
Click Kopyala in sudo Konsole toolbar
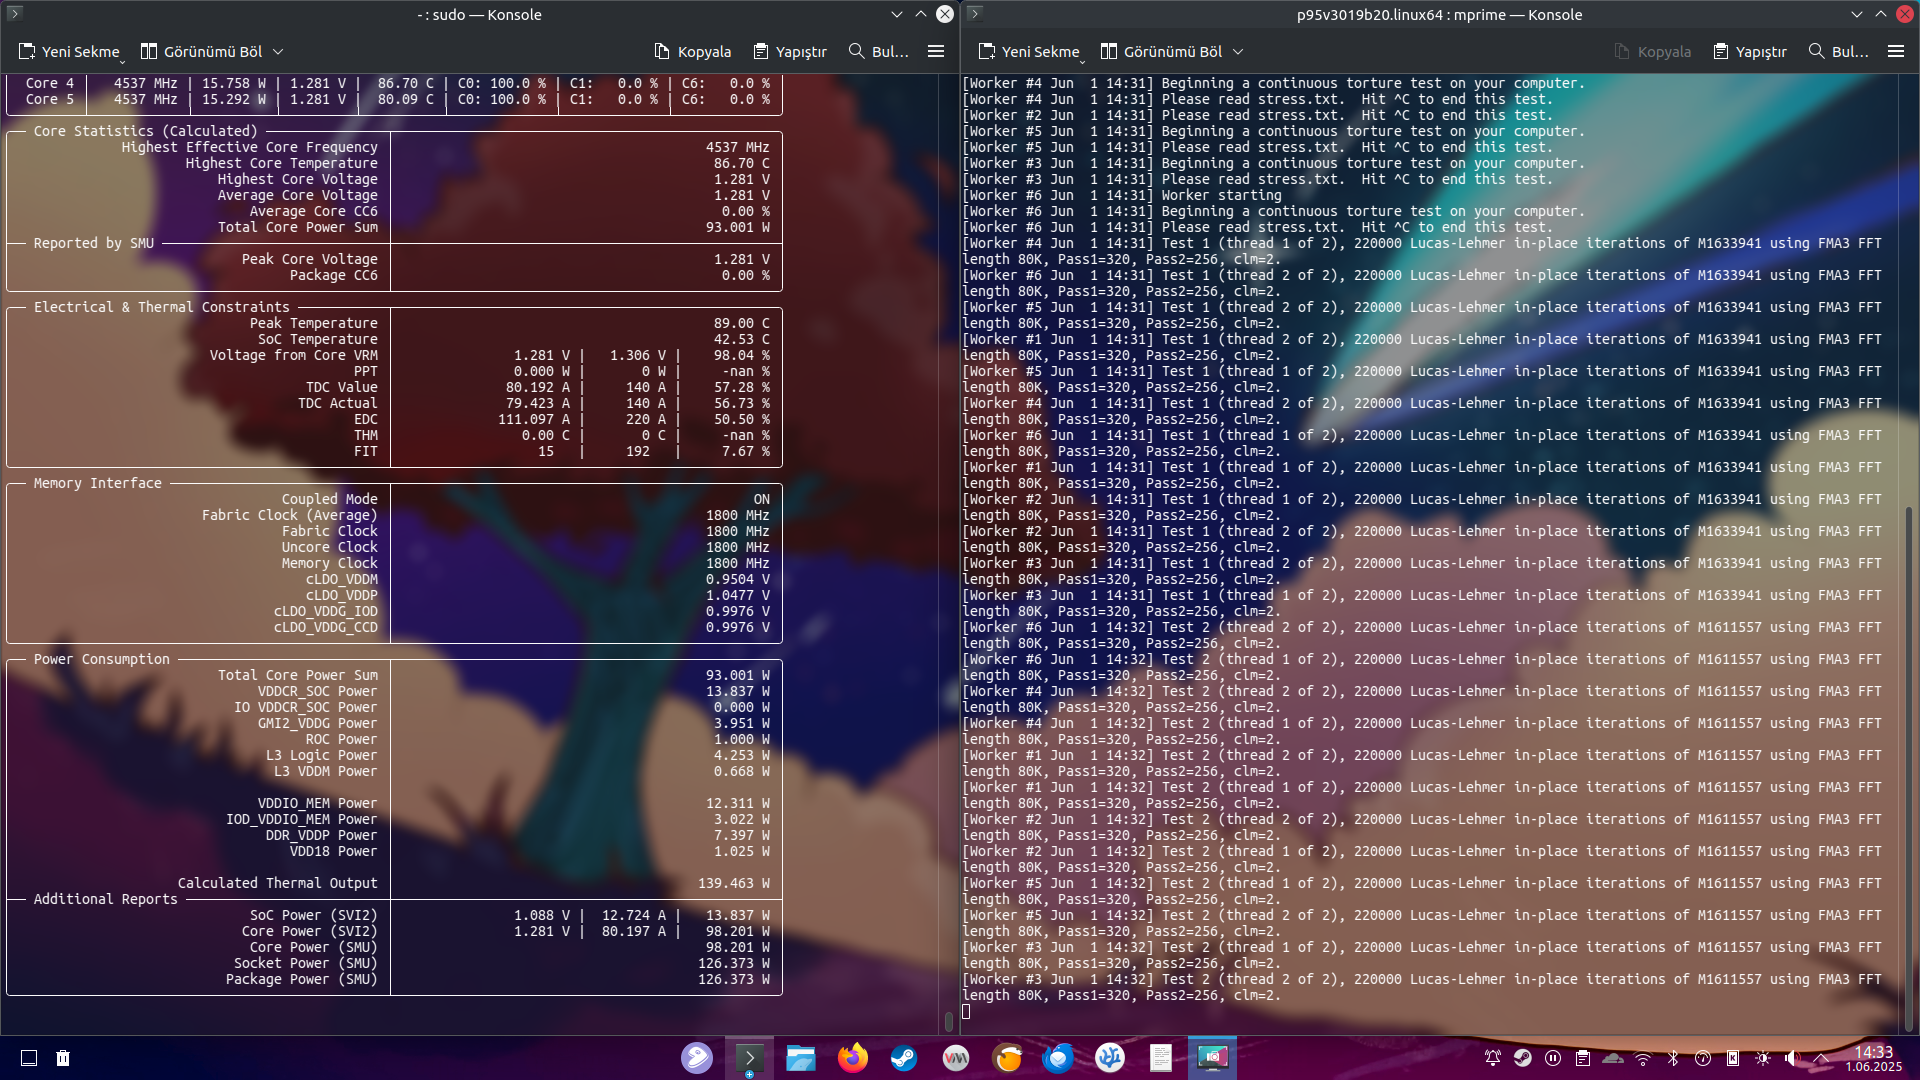coord(693,51)
